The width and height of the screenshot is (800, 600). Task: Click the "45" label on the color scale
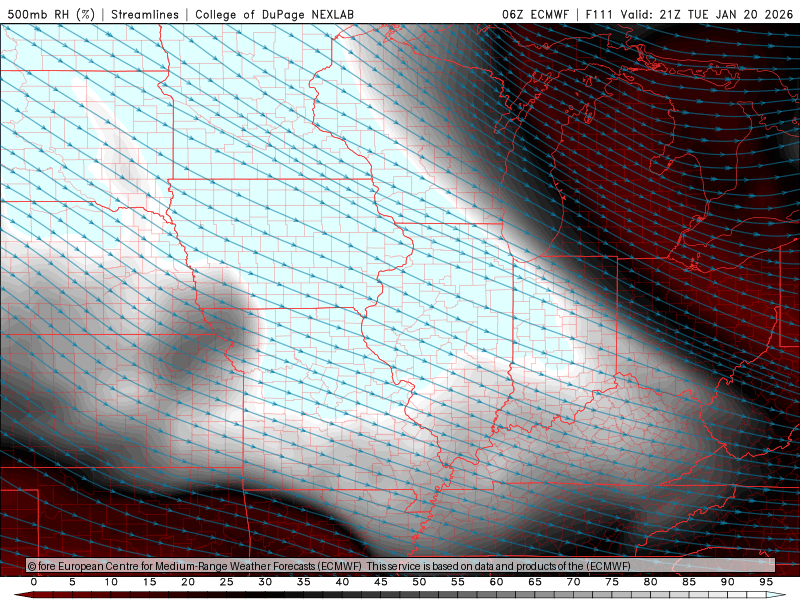click(381, 582)
